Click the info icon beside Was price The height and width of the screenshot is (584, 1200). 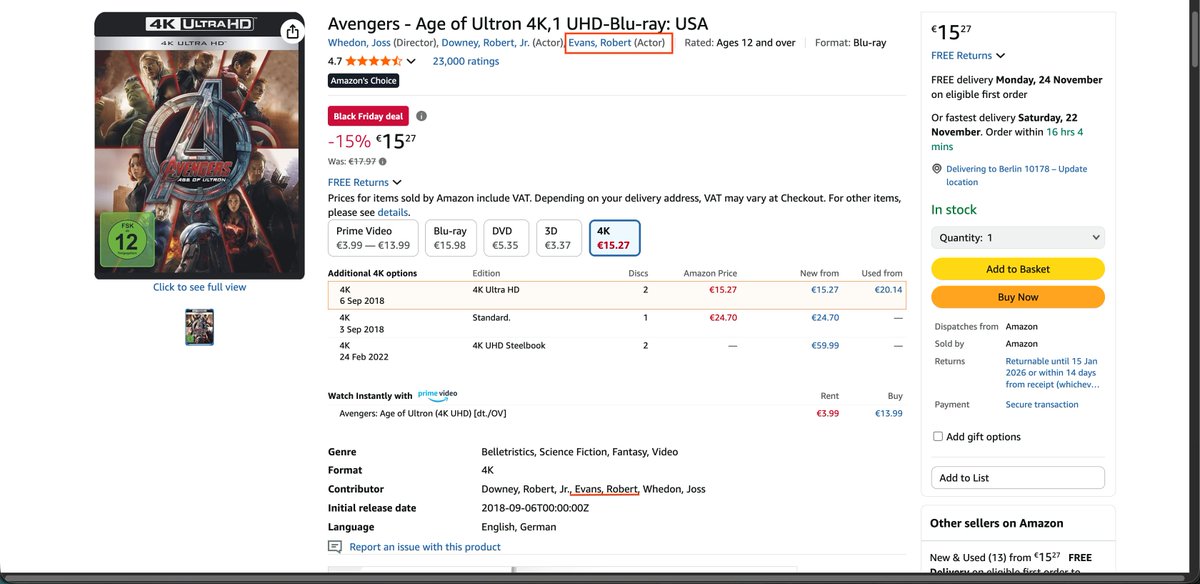[x=383, y=161]
